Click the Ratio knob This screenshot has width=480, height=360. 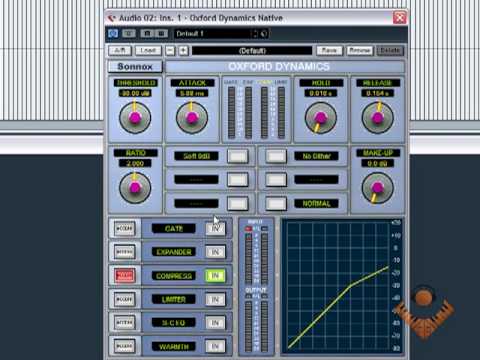tap(135, 188)
